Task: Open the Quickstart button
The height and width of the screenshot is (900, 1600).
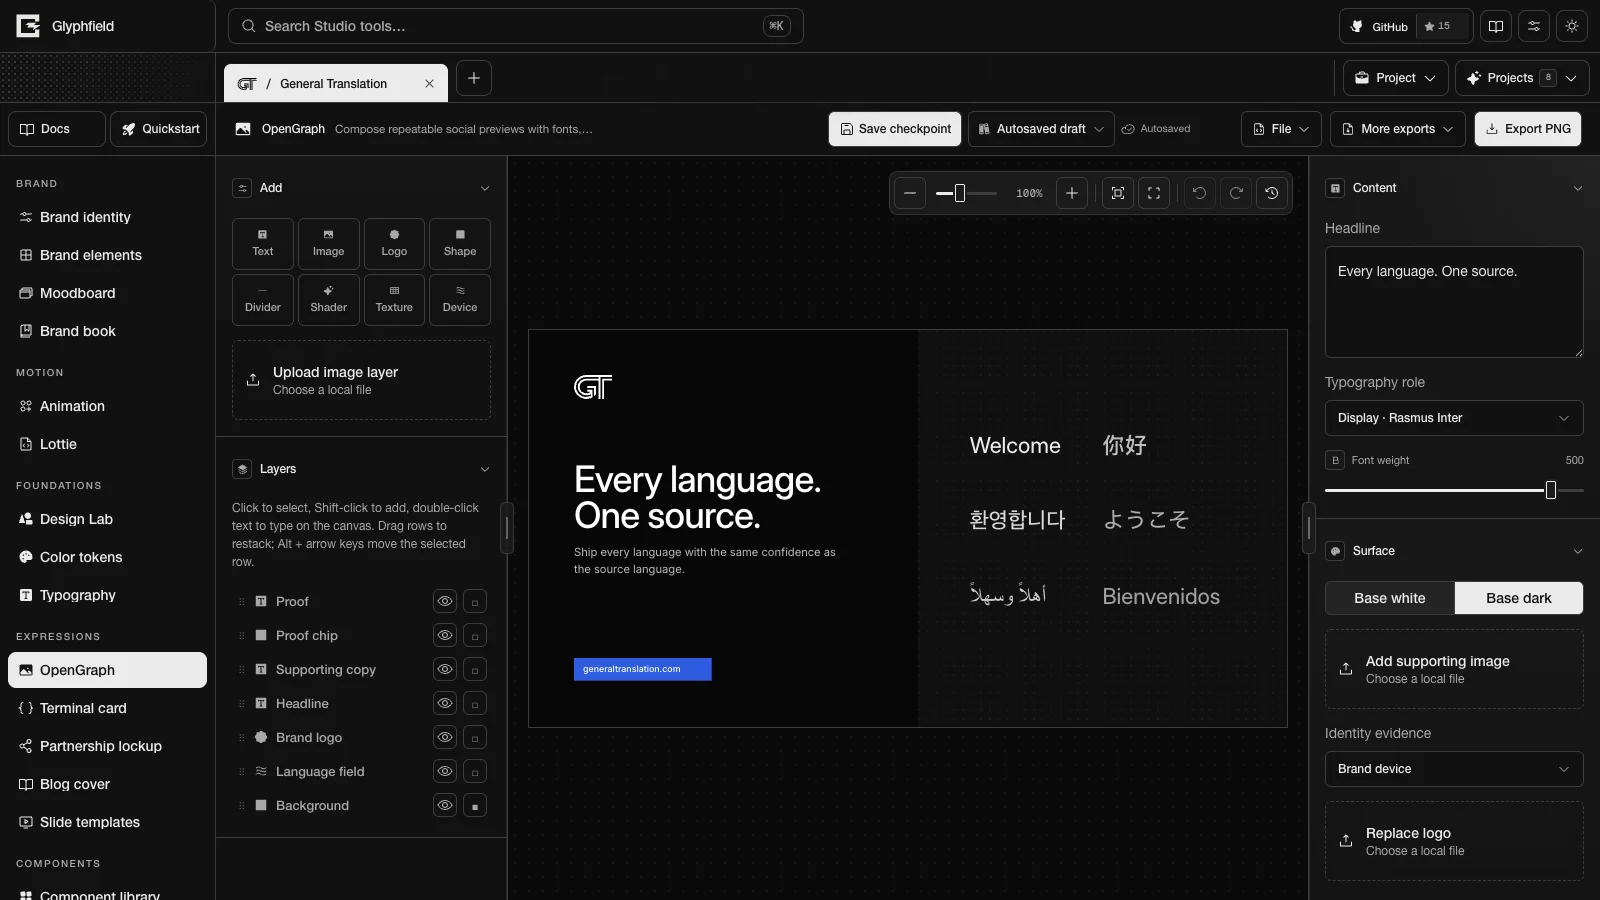Action: (x=159, y=129)
